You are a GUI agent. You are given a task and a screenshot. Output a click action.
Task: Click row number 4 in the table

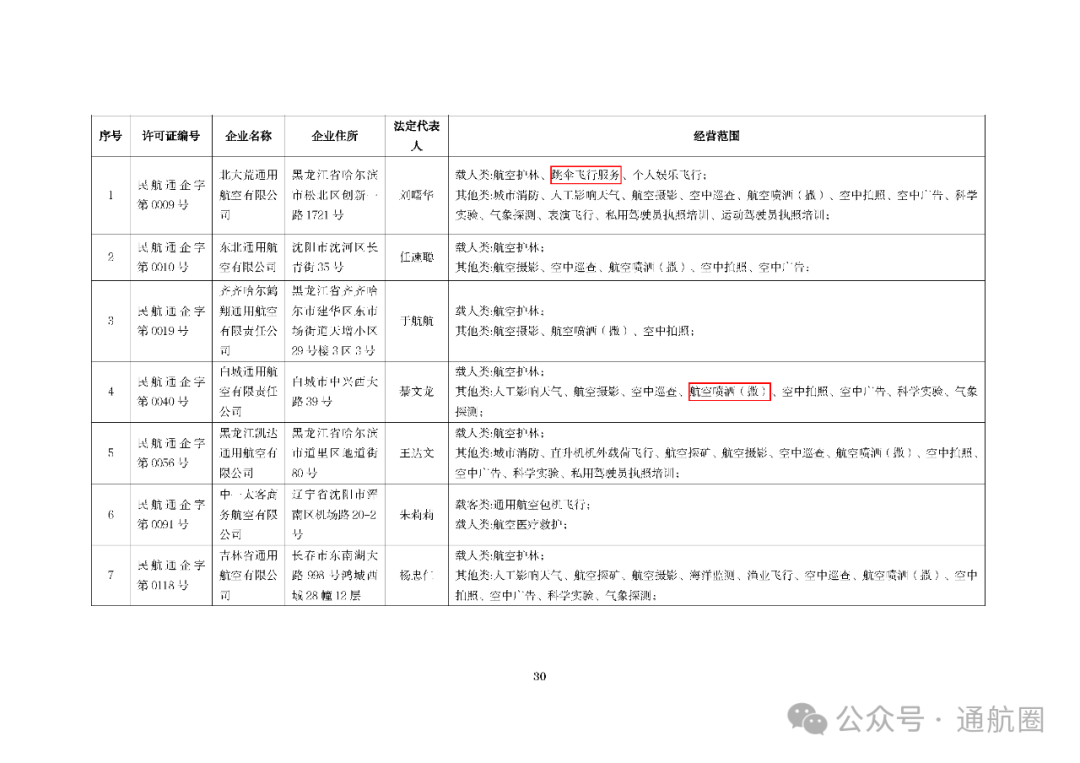pos(110,393)
